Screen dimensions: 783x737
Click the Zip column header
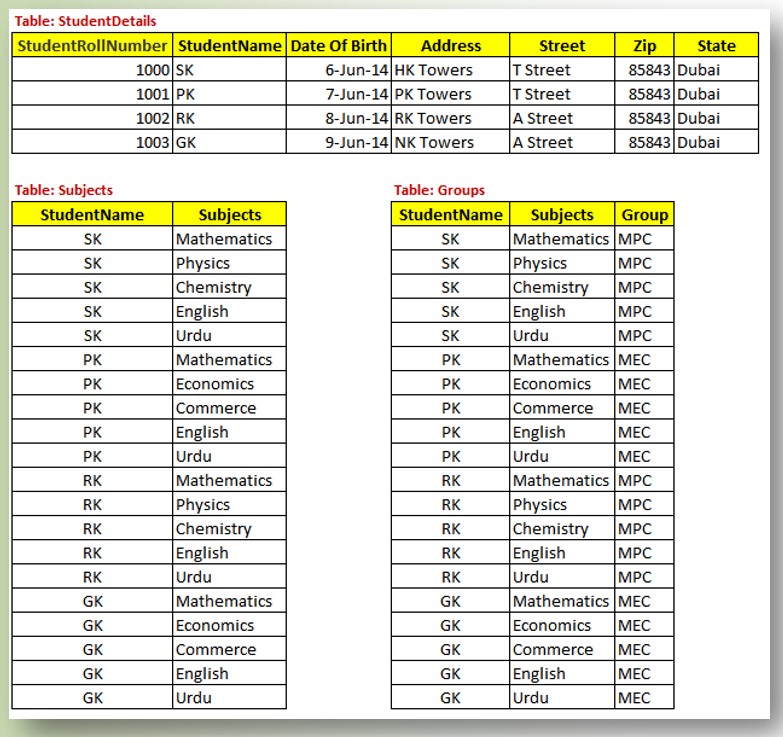click(644, 45)
